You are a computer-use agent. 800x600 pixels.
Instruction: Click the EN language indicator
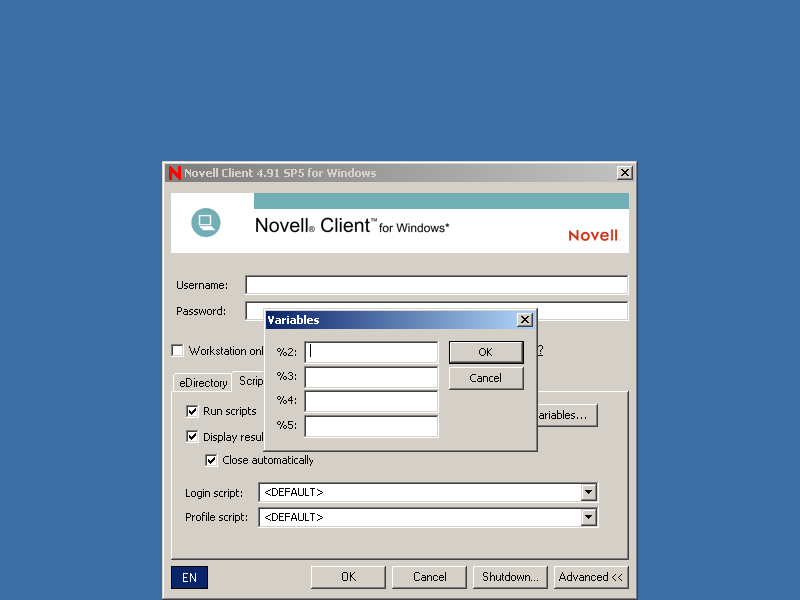click(x=189, y=578)
